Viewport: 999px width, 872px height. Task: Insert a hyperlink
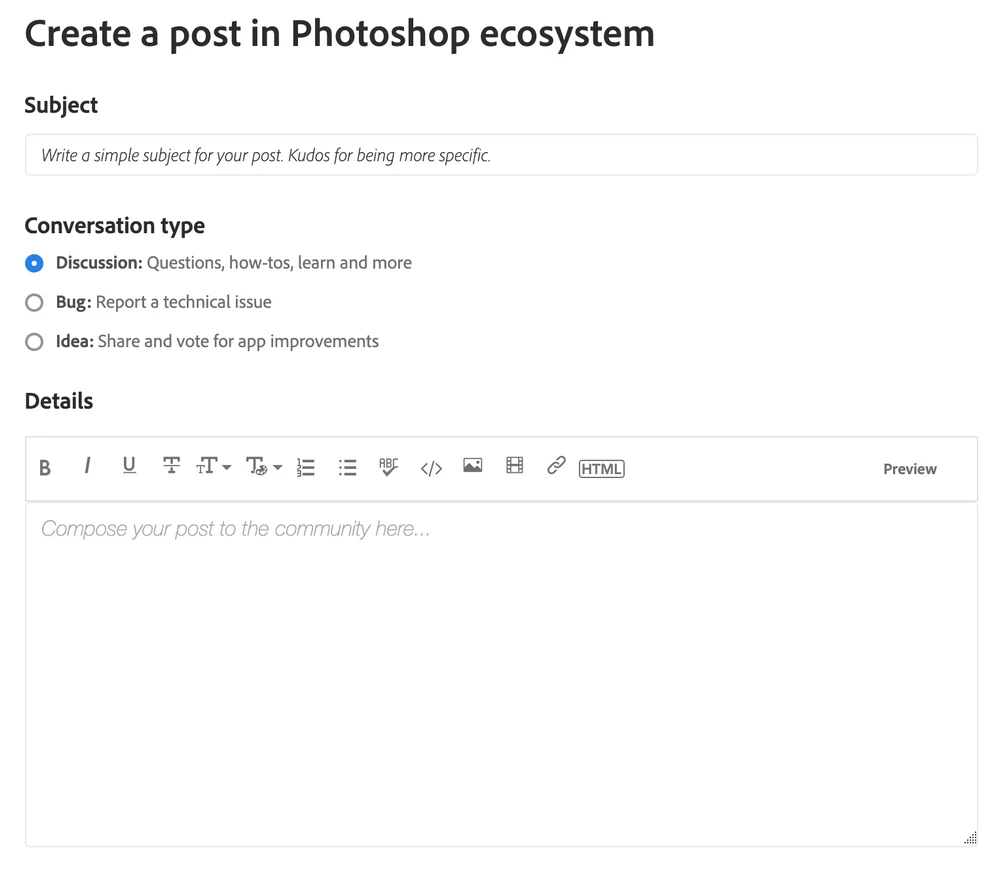coord(556,466)
